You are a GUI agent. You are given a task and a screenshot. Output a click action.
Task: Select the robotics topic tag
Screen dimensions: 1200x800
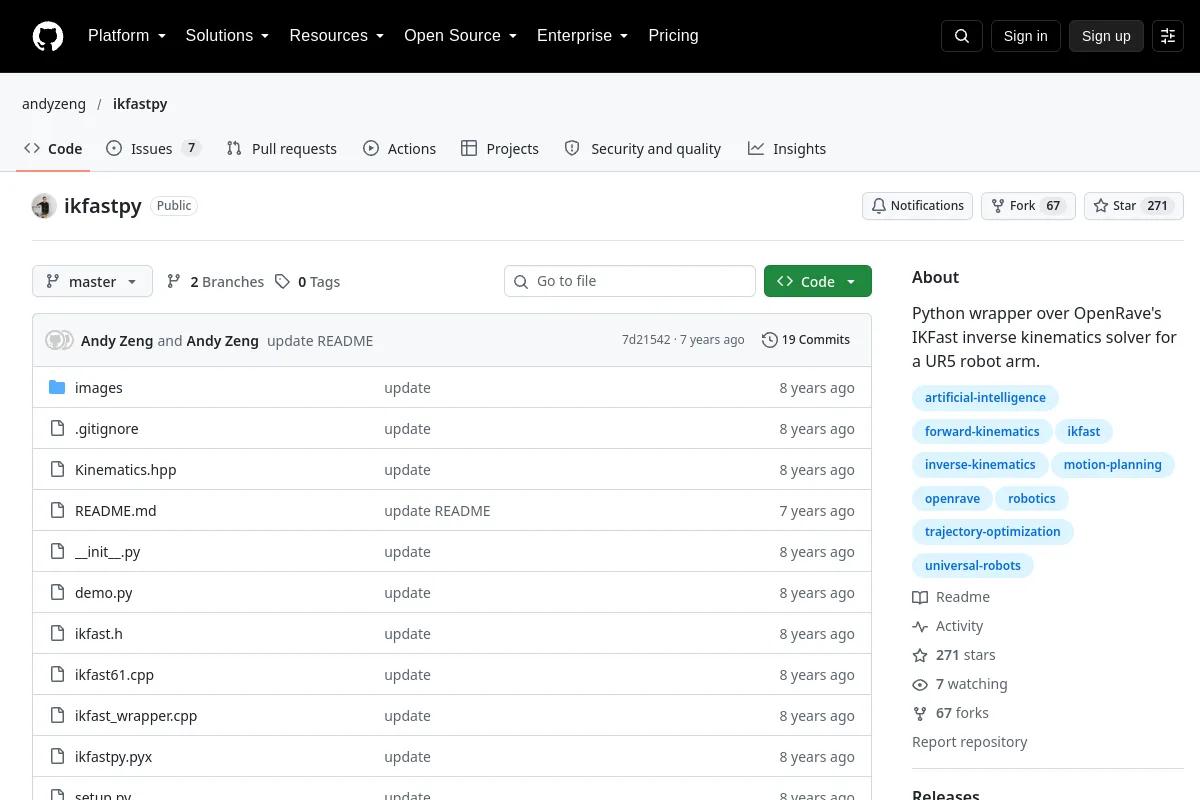point(1032,499)
